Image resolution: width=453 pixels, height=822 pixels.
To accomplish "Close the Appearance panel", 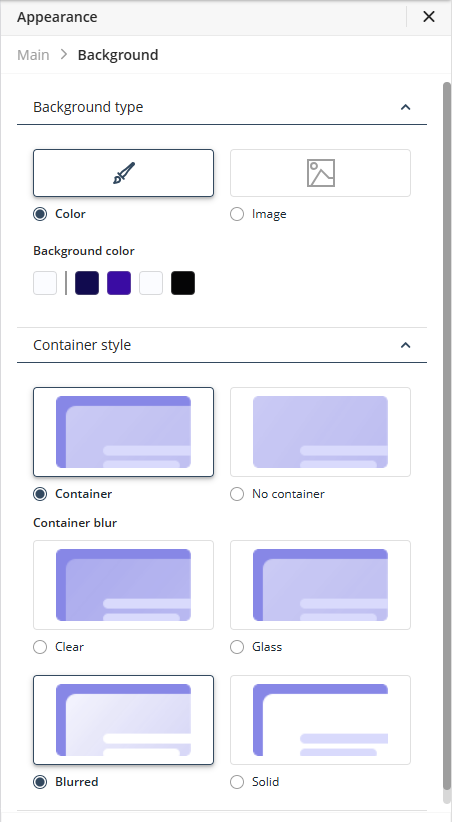I will [429, 17].
